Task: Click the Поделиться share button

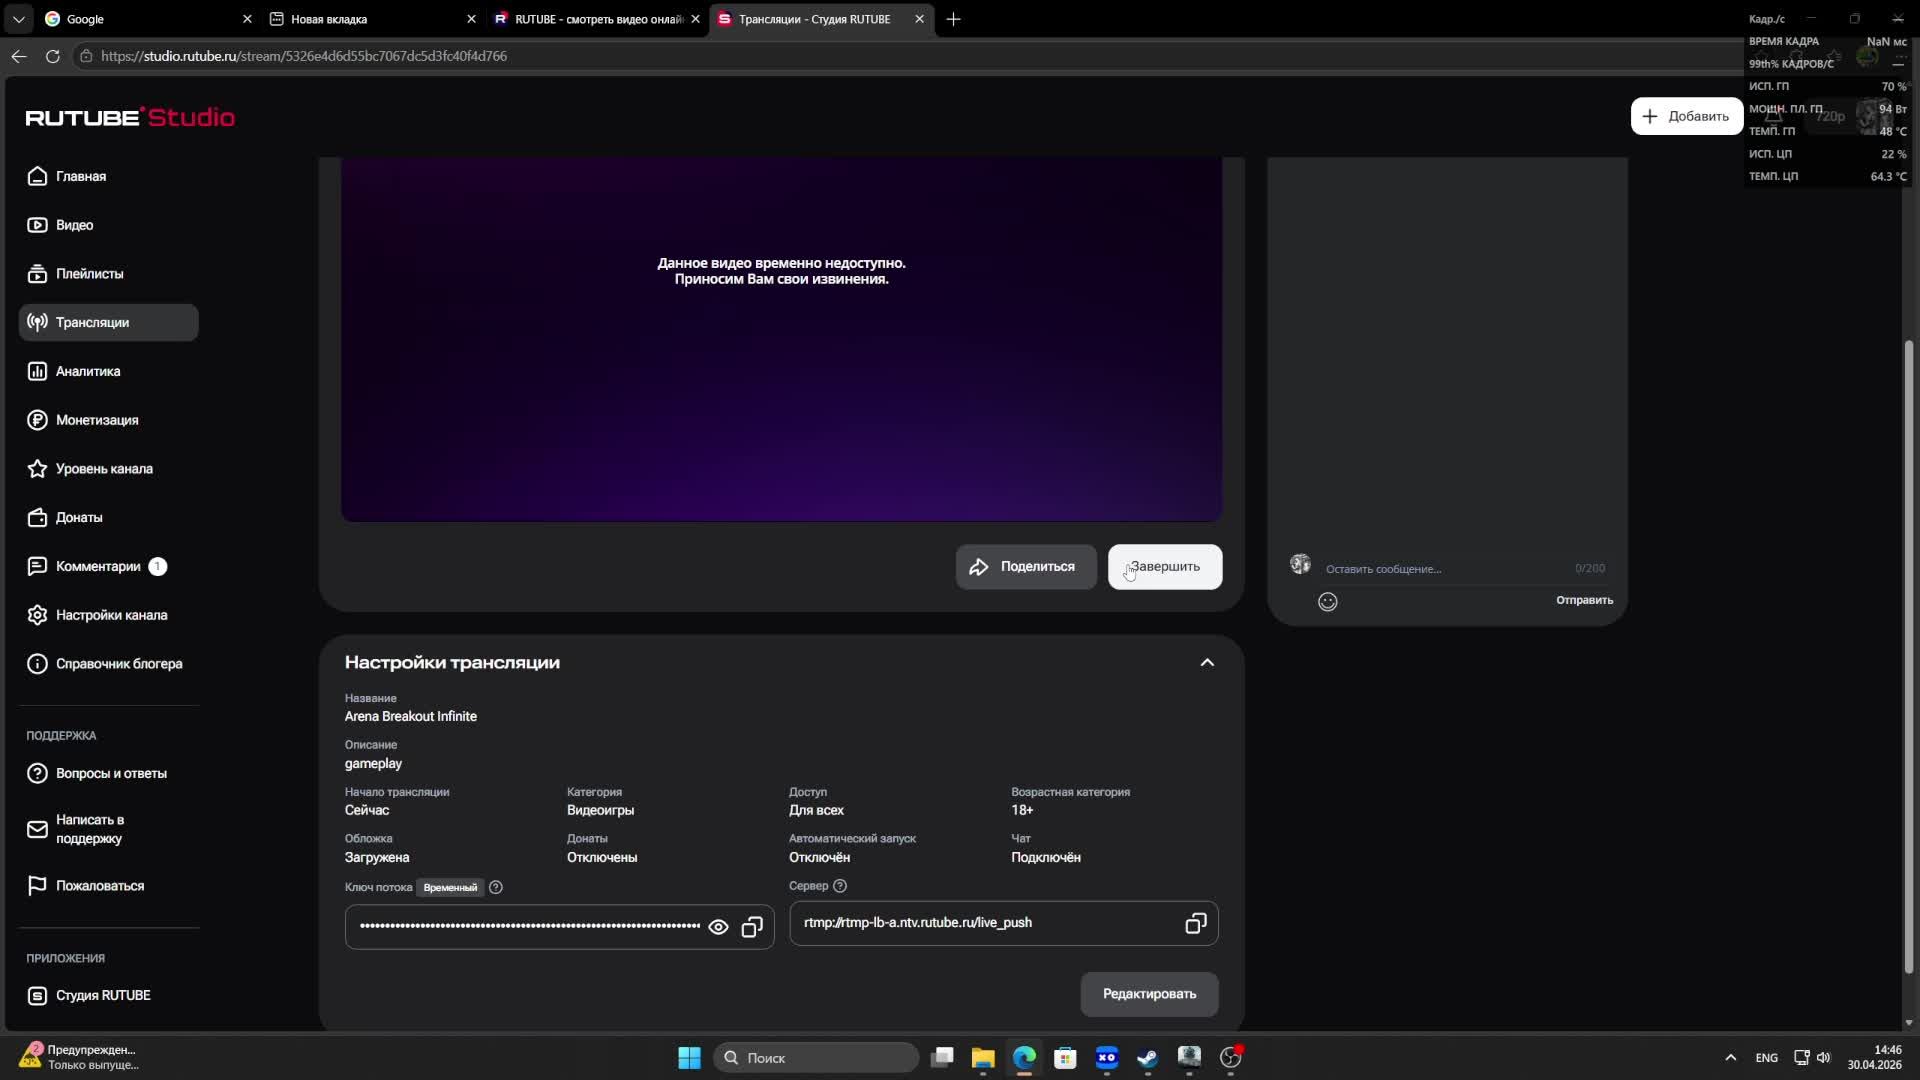Action: tap(1025, 567)
